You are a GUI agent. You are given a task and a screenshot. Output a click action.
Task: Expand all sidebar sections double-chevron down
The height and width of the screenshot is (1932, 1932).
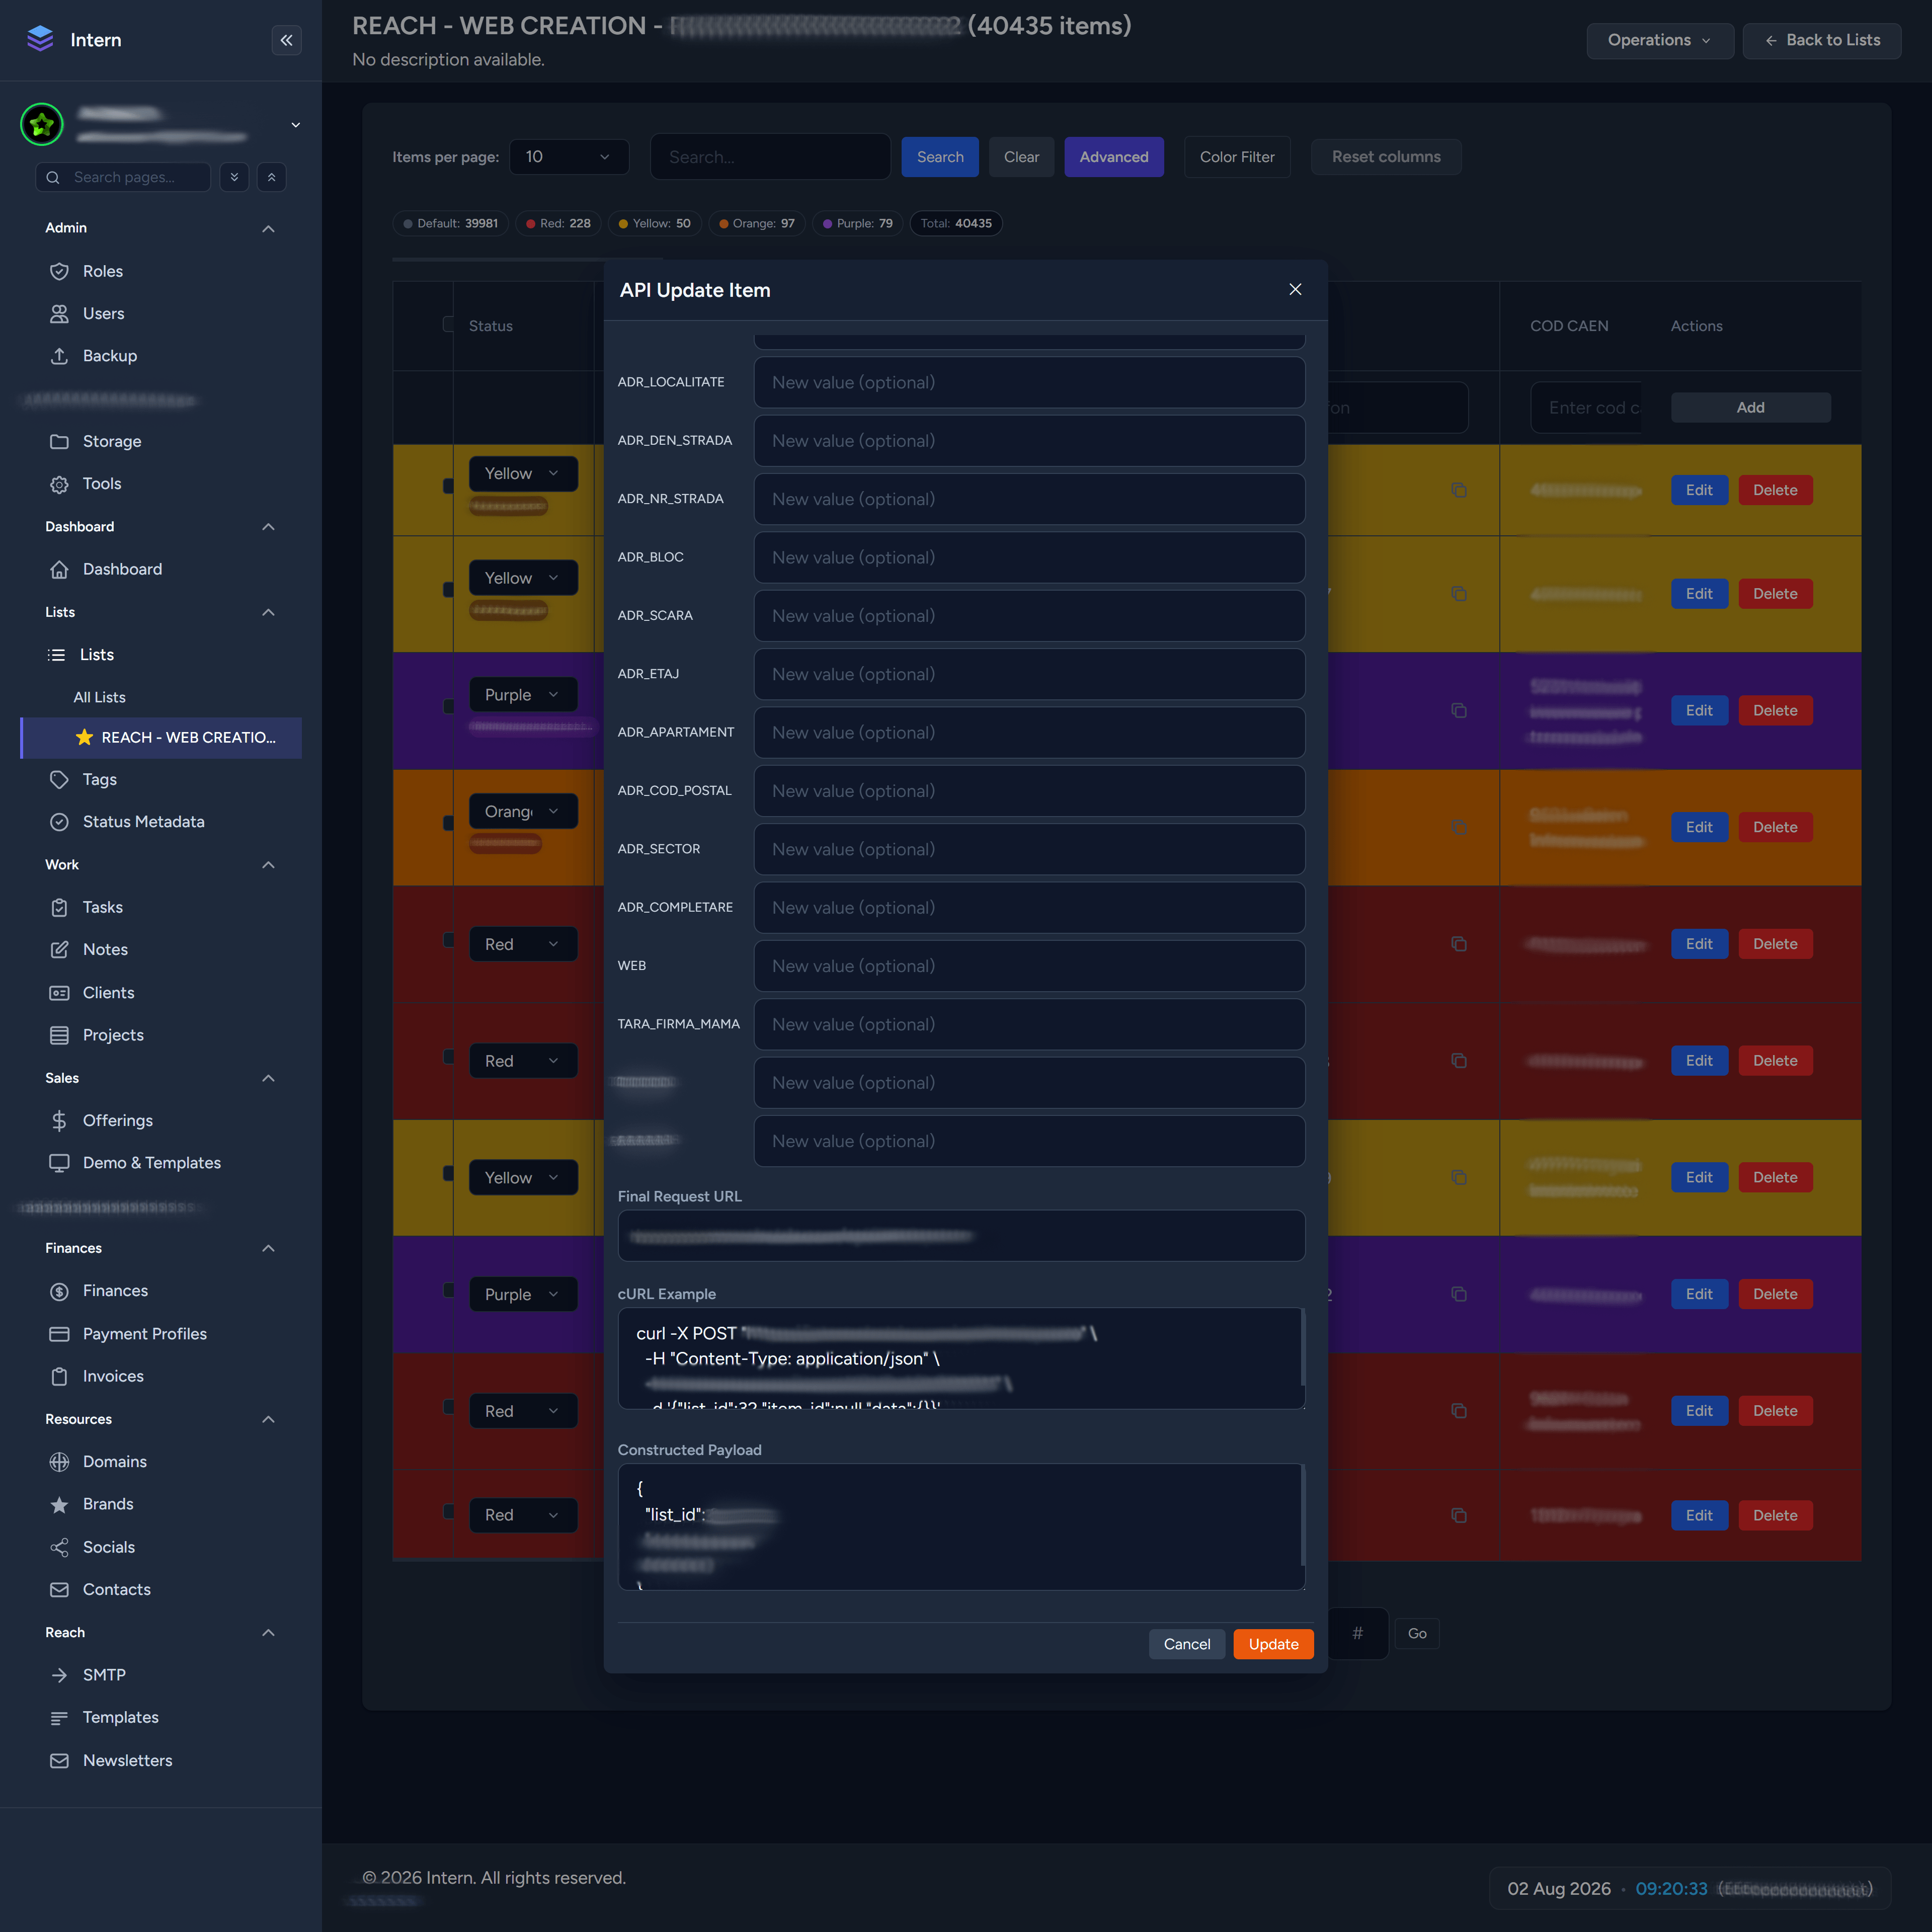click(x=234, y=177)
